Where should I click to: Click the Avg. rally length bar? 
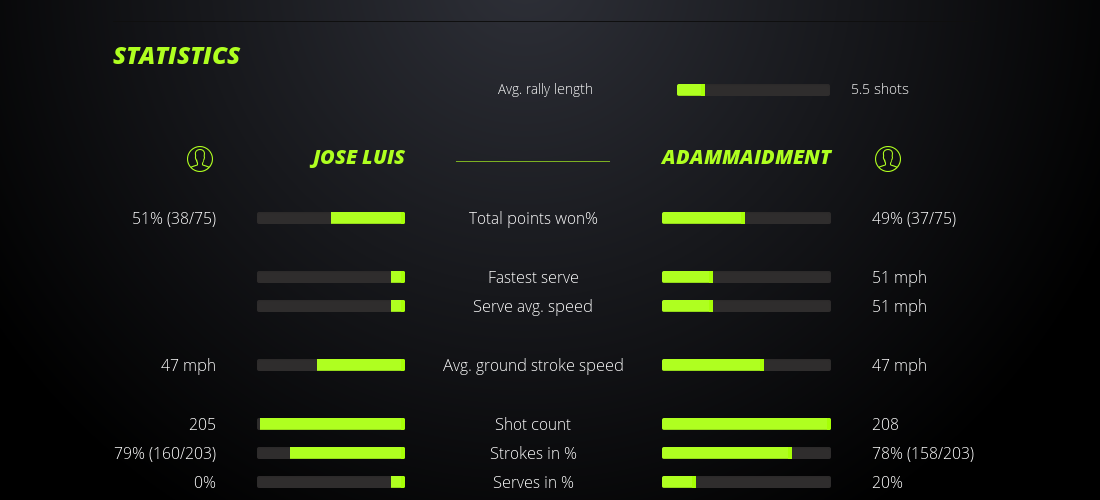(x=753, y=90)
